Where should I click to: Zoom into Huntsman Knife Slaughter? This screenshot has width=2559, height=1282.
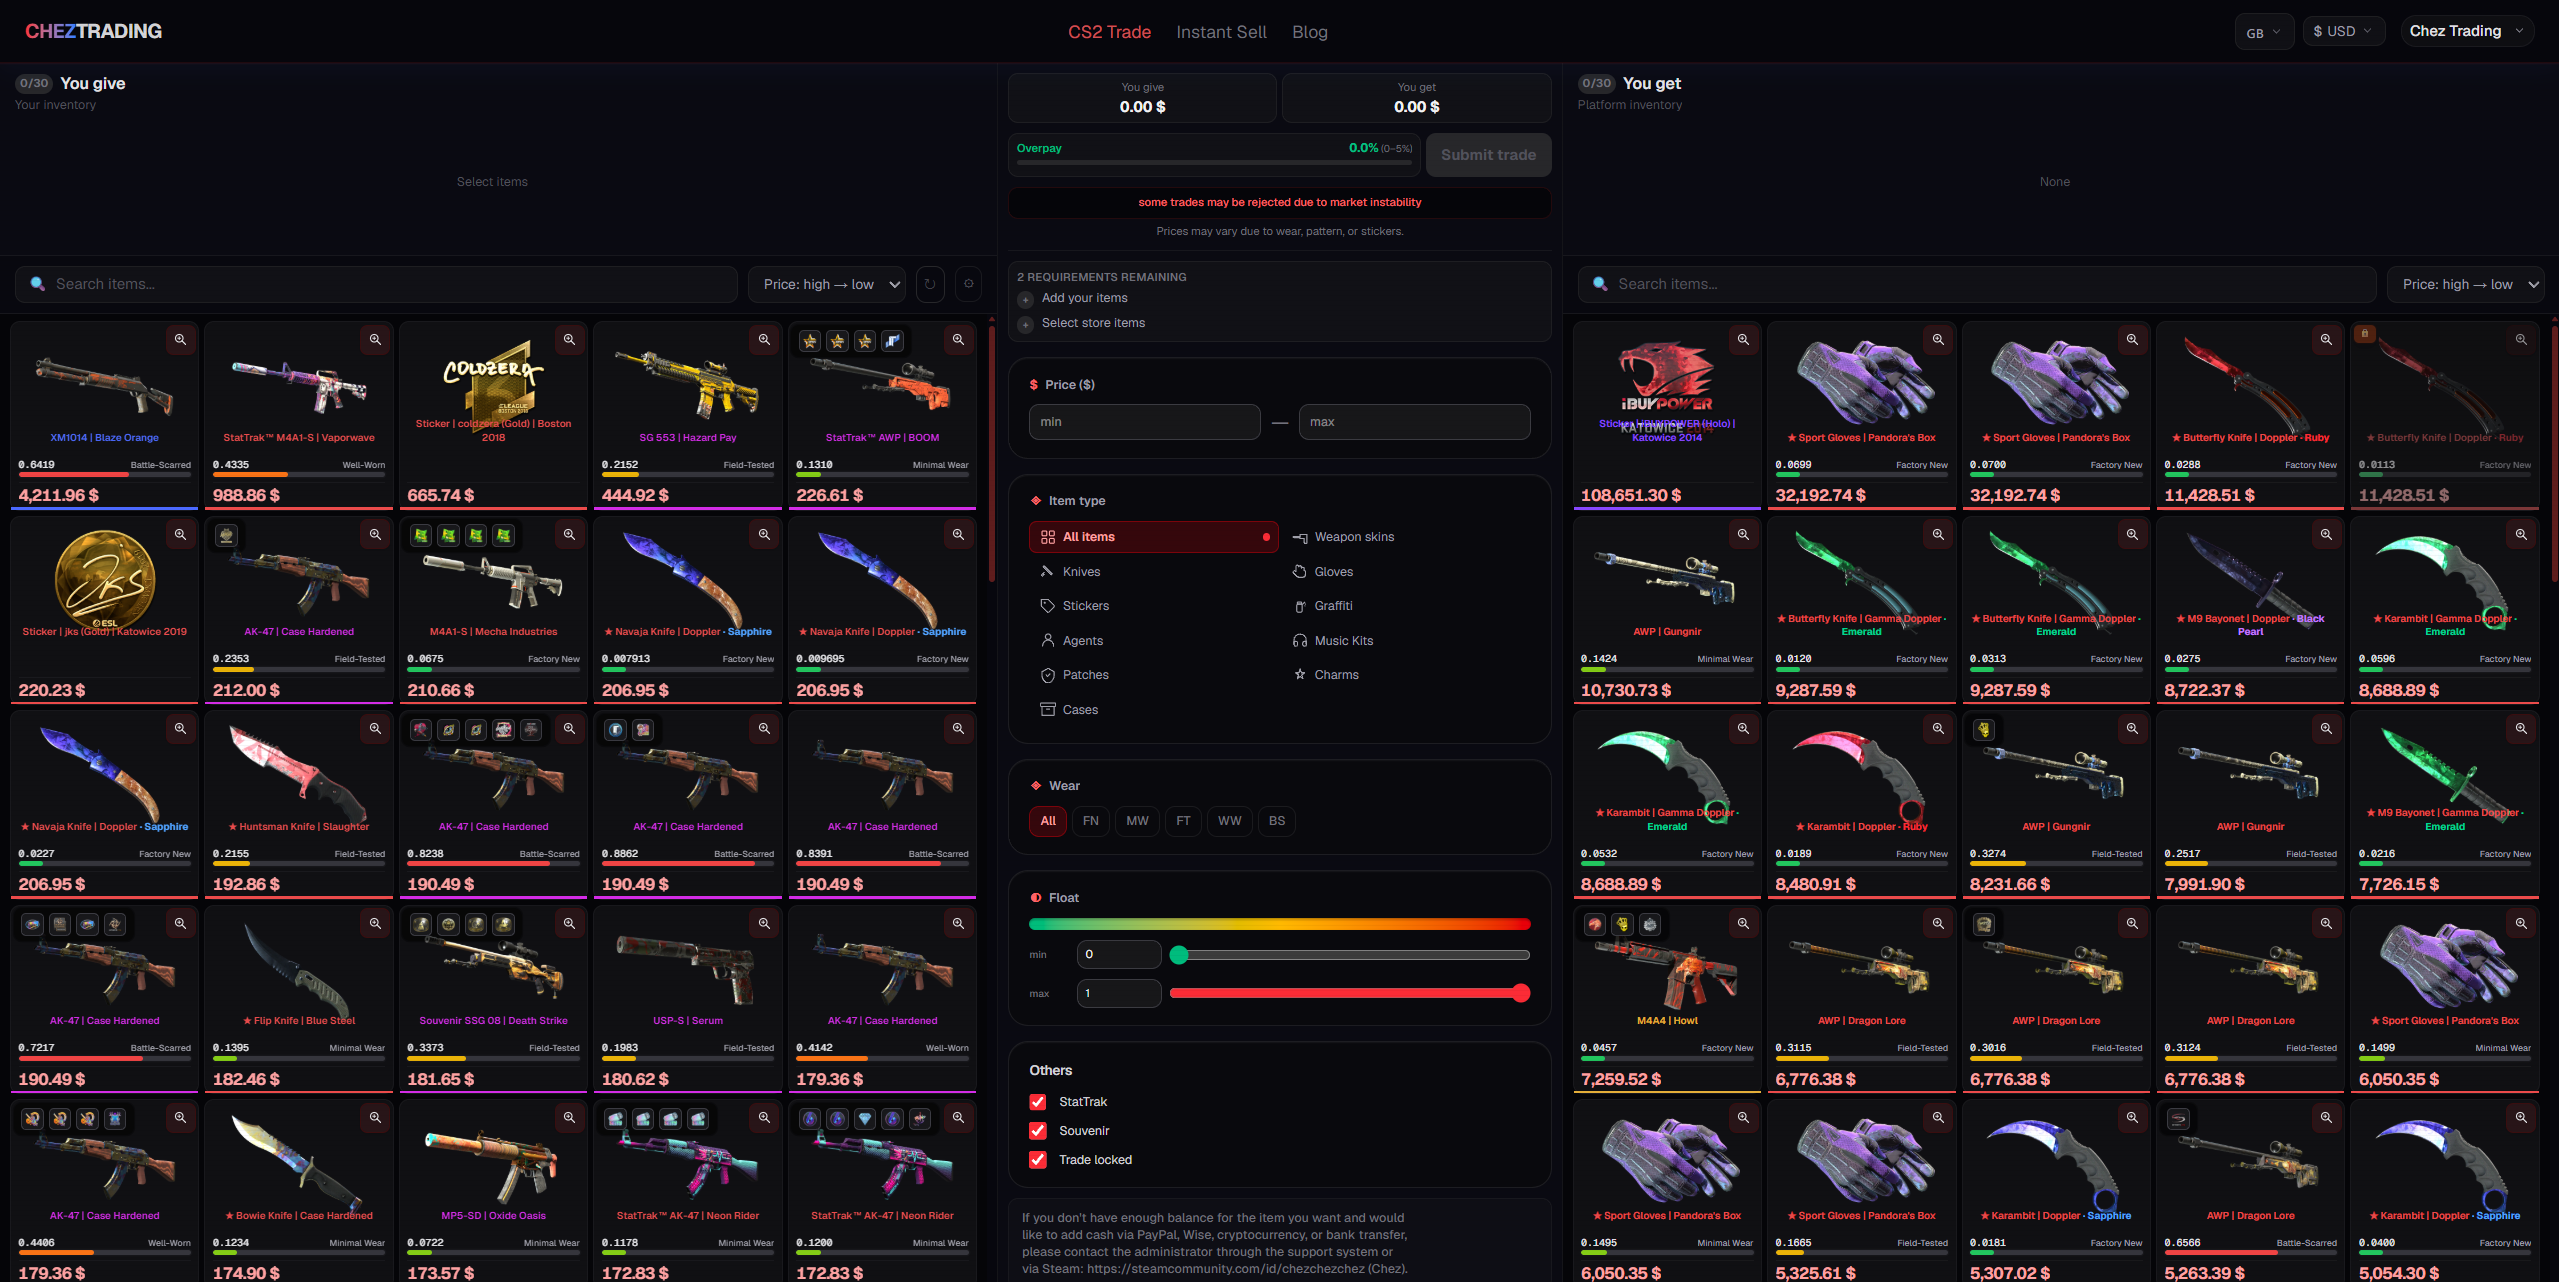pos(375,729)
